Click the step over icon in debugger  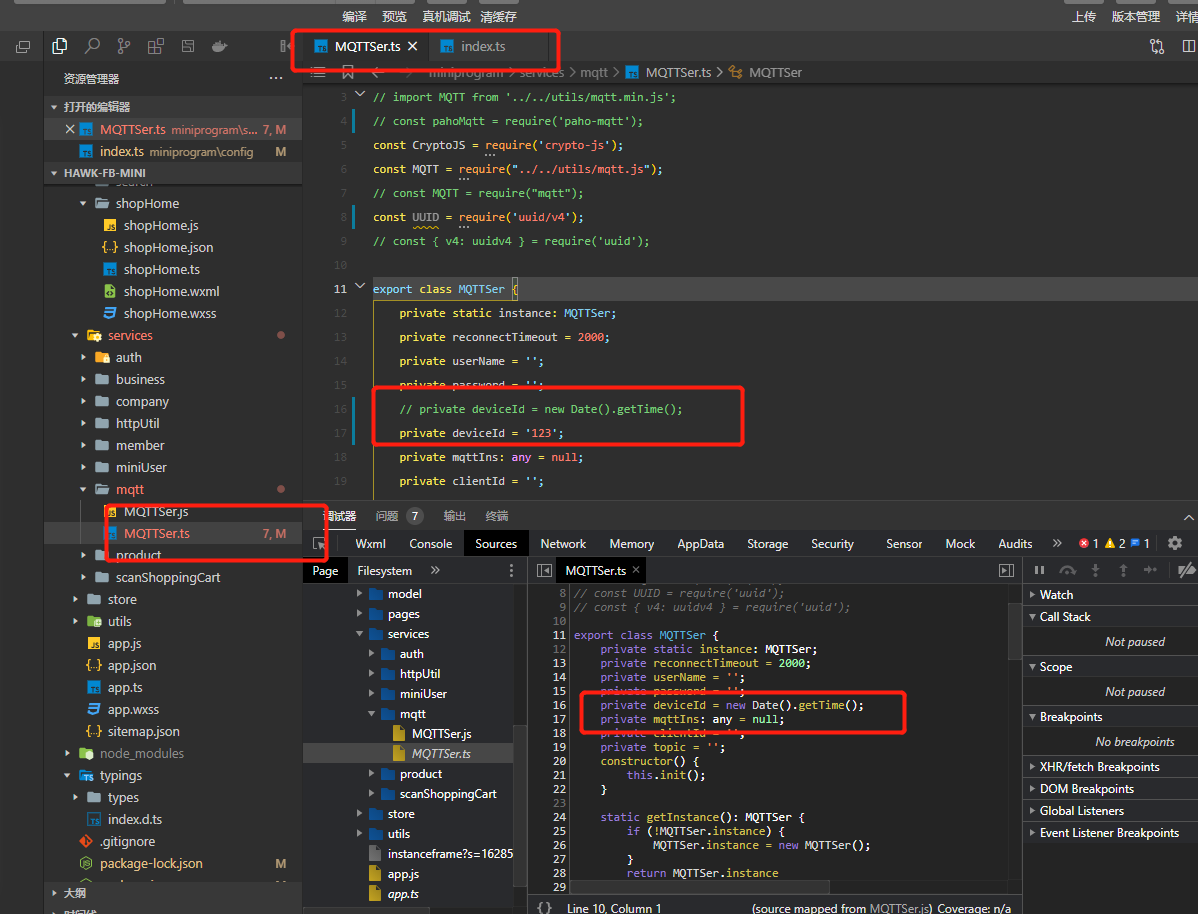click(x=1067, y=570)
